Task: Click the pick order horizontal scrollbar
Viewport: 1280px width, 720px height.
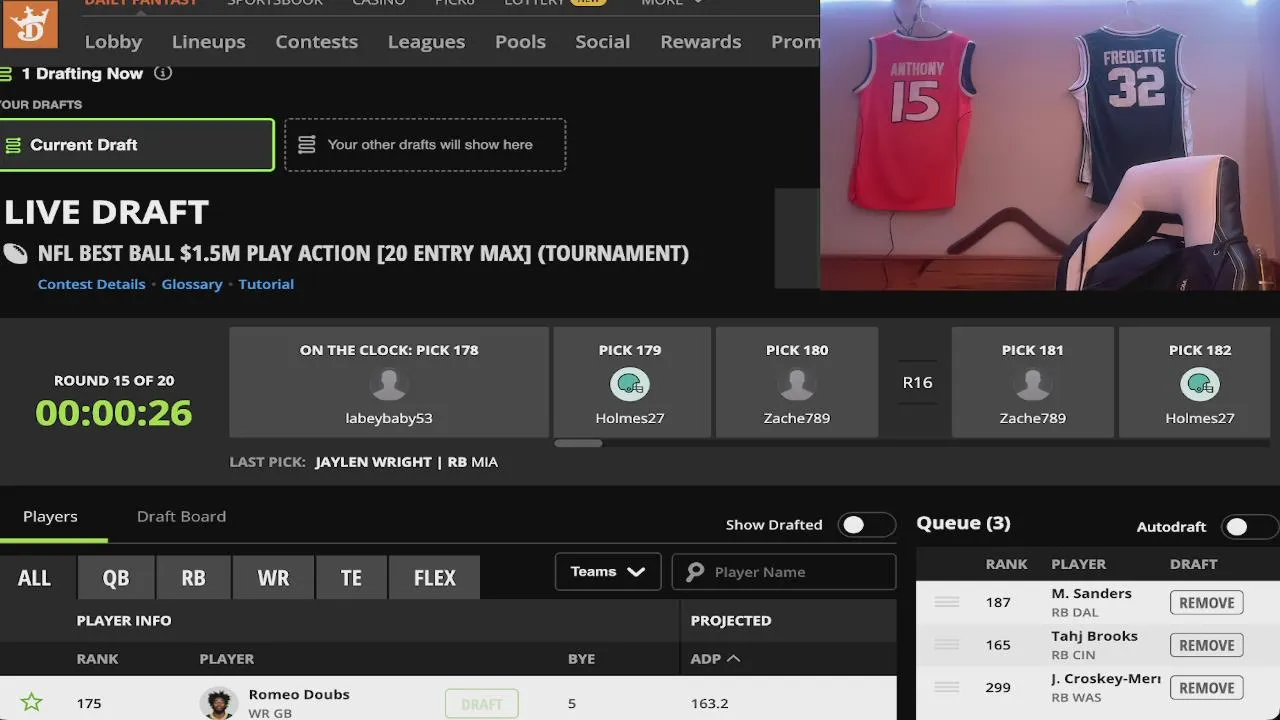Action: point(578,443)
